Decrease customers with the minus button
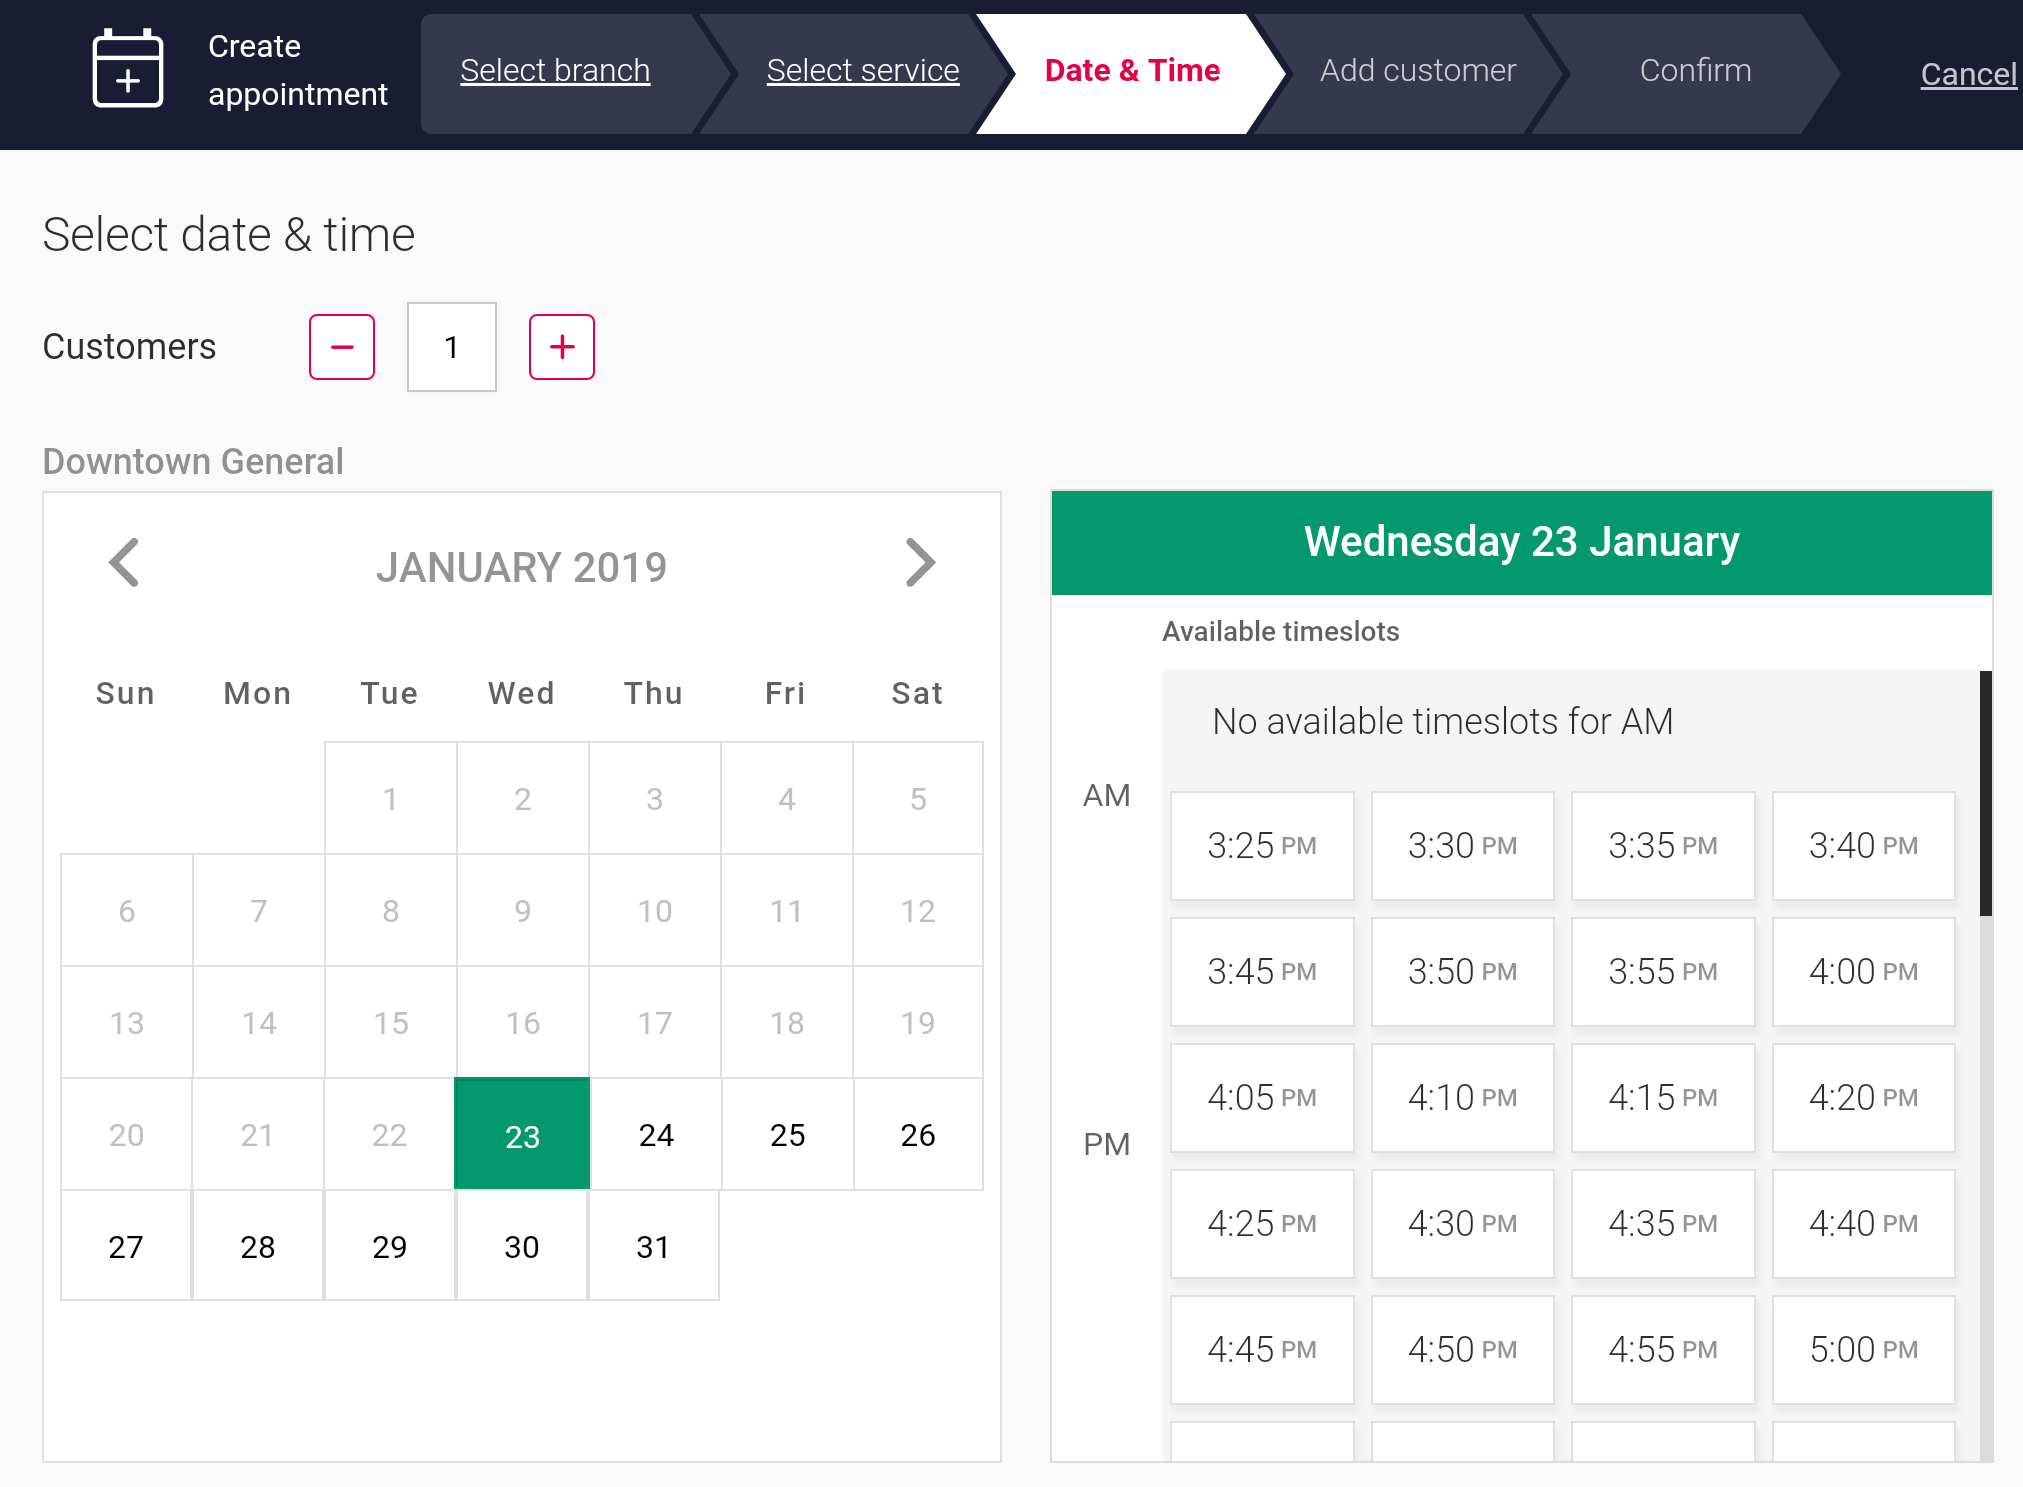Image resolution: width=2023 pixels, height=1487 pixels. point(342,347)
